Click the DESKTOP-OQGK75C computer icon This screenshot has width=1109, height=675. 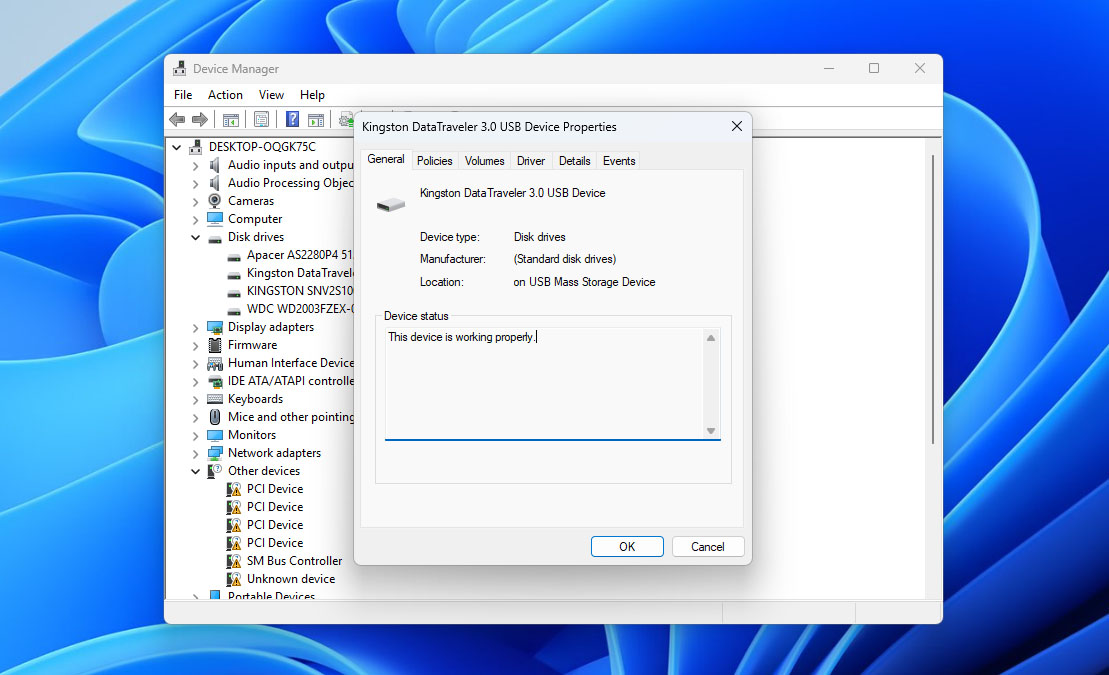tap(196, 147)
